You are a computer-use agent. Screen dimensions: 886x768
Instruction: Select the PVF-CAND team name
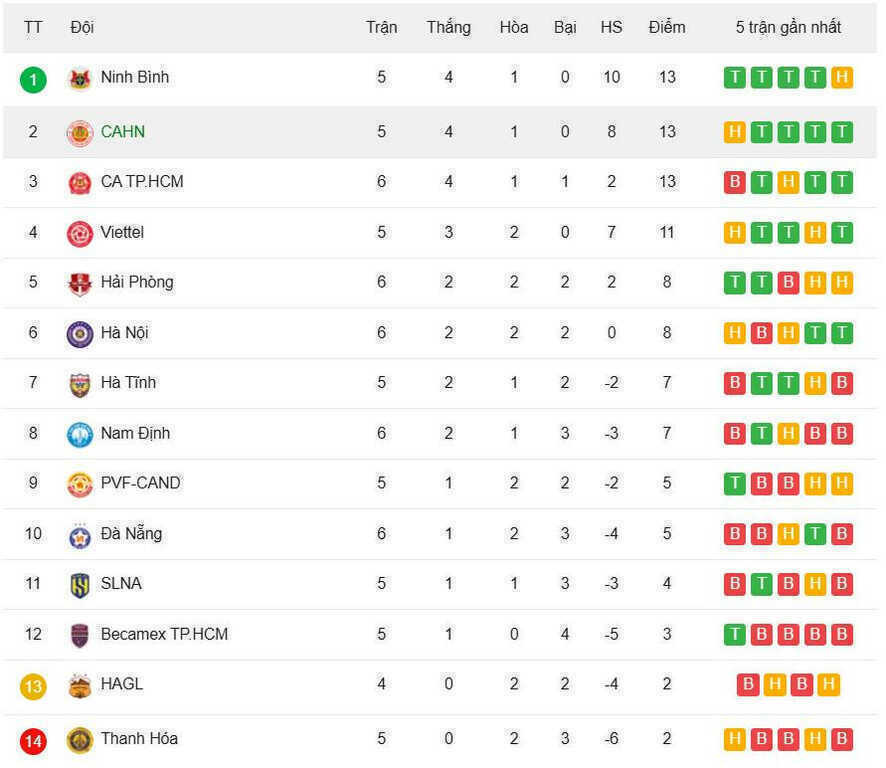click(141, 483)
